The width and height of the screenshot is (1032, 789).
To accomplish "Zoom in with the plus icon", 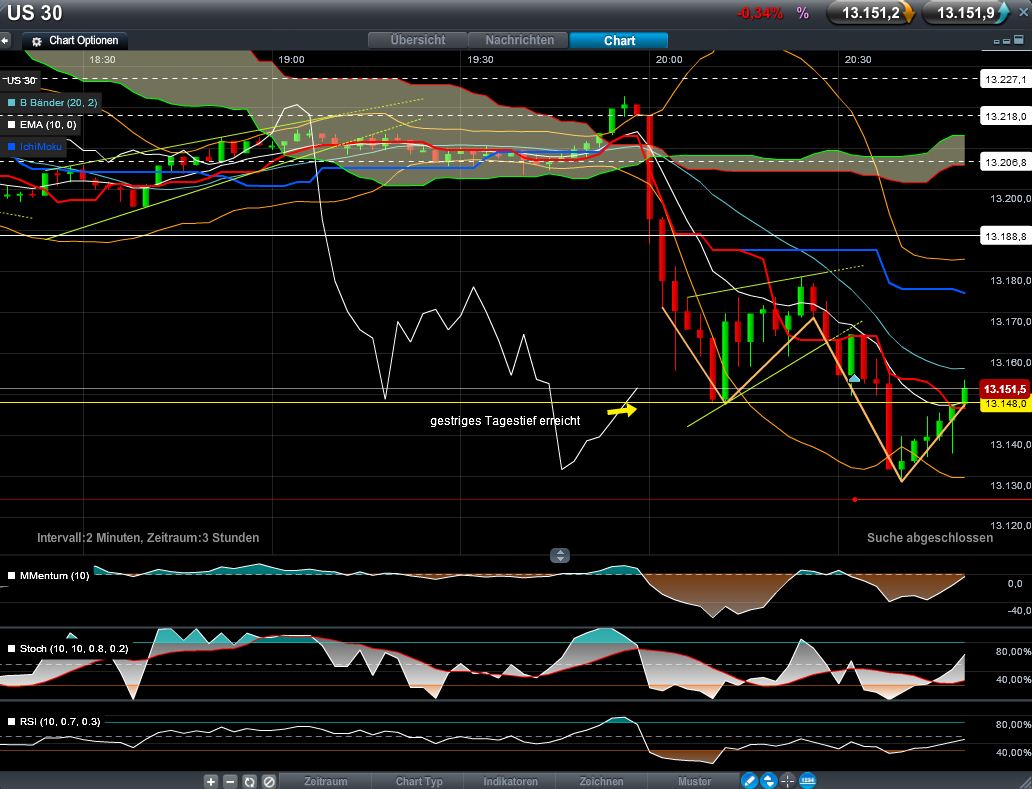I will 211,782.
